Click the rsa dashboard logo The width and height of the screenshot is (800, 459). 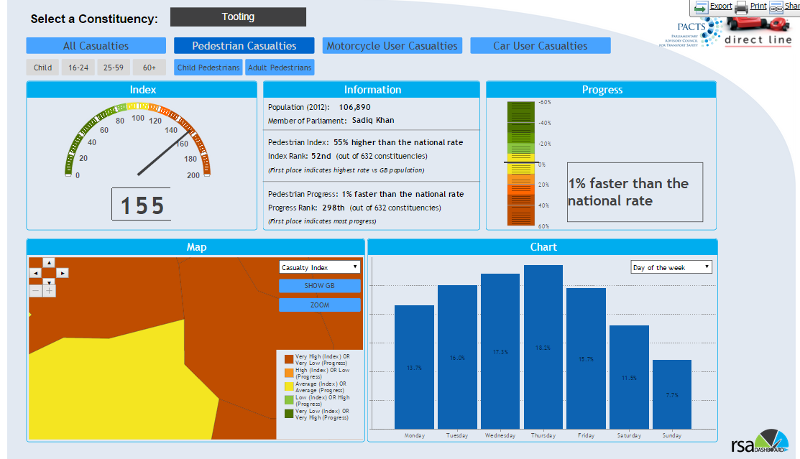click(x=760, y=442)
